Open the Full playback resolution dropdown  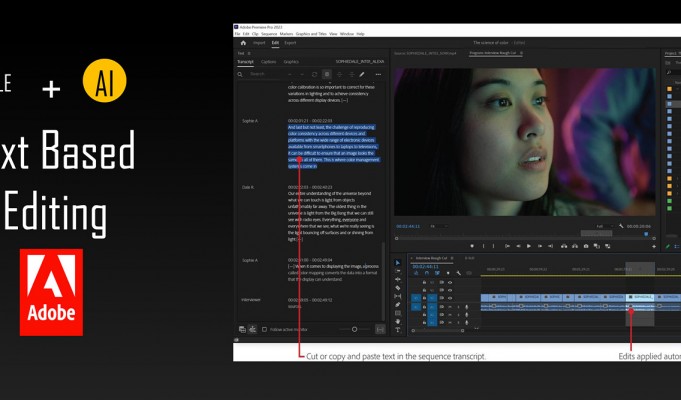coord(605,226)
